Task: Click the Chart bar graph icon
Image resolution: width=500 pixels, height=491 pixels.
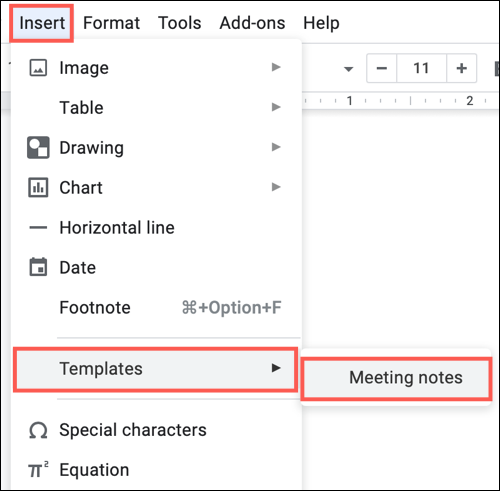Action: tap(38, 187)
